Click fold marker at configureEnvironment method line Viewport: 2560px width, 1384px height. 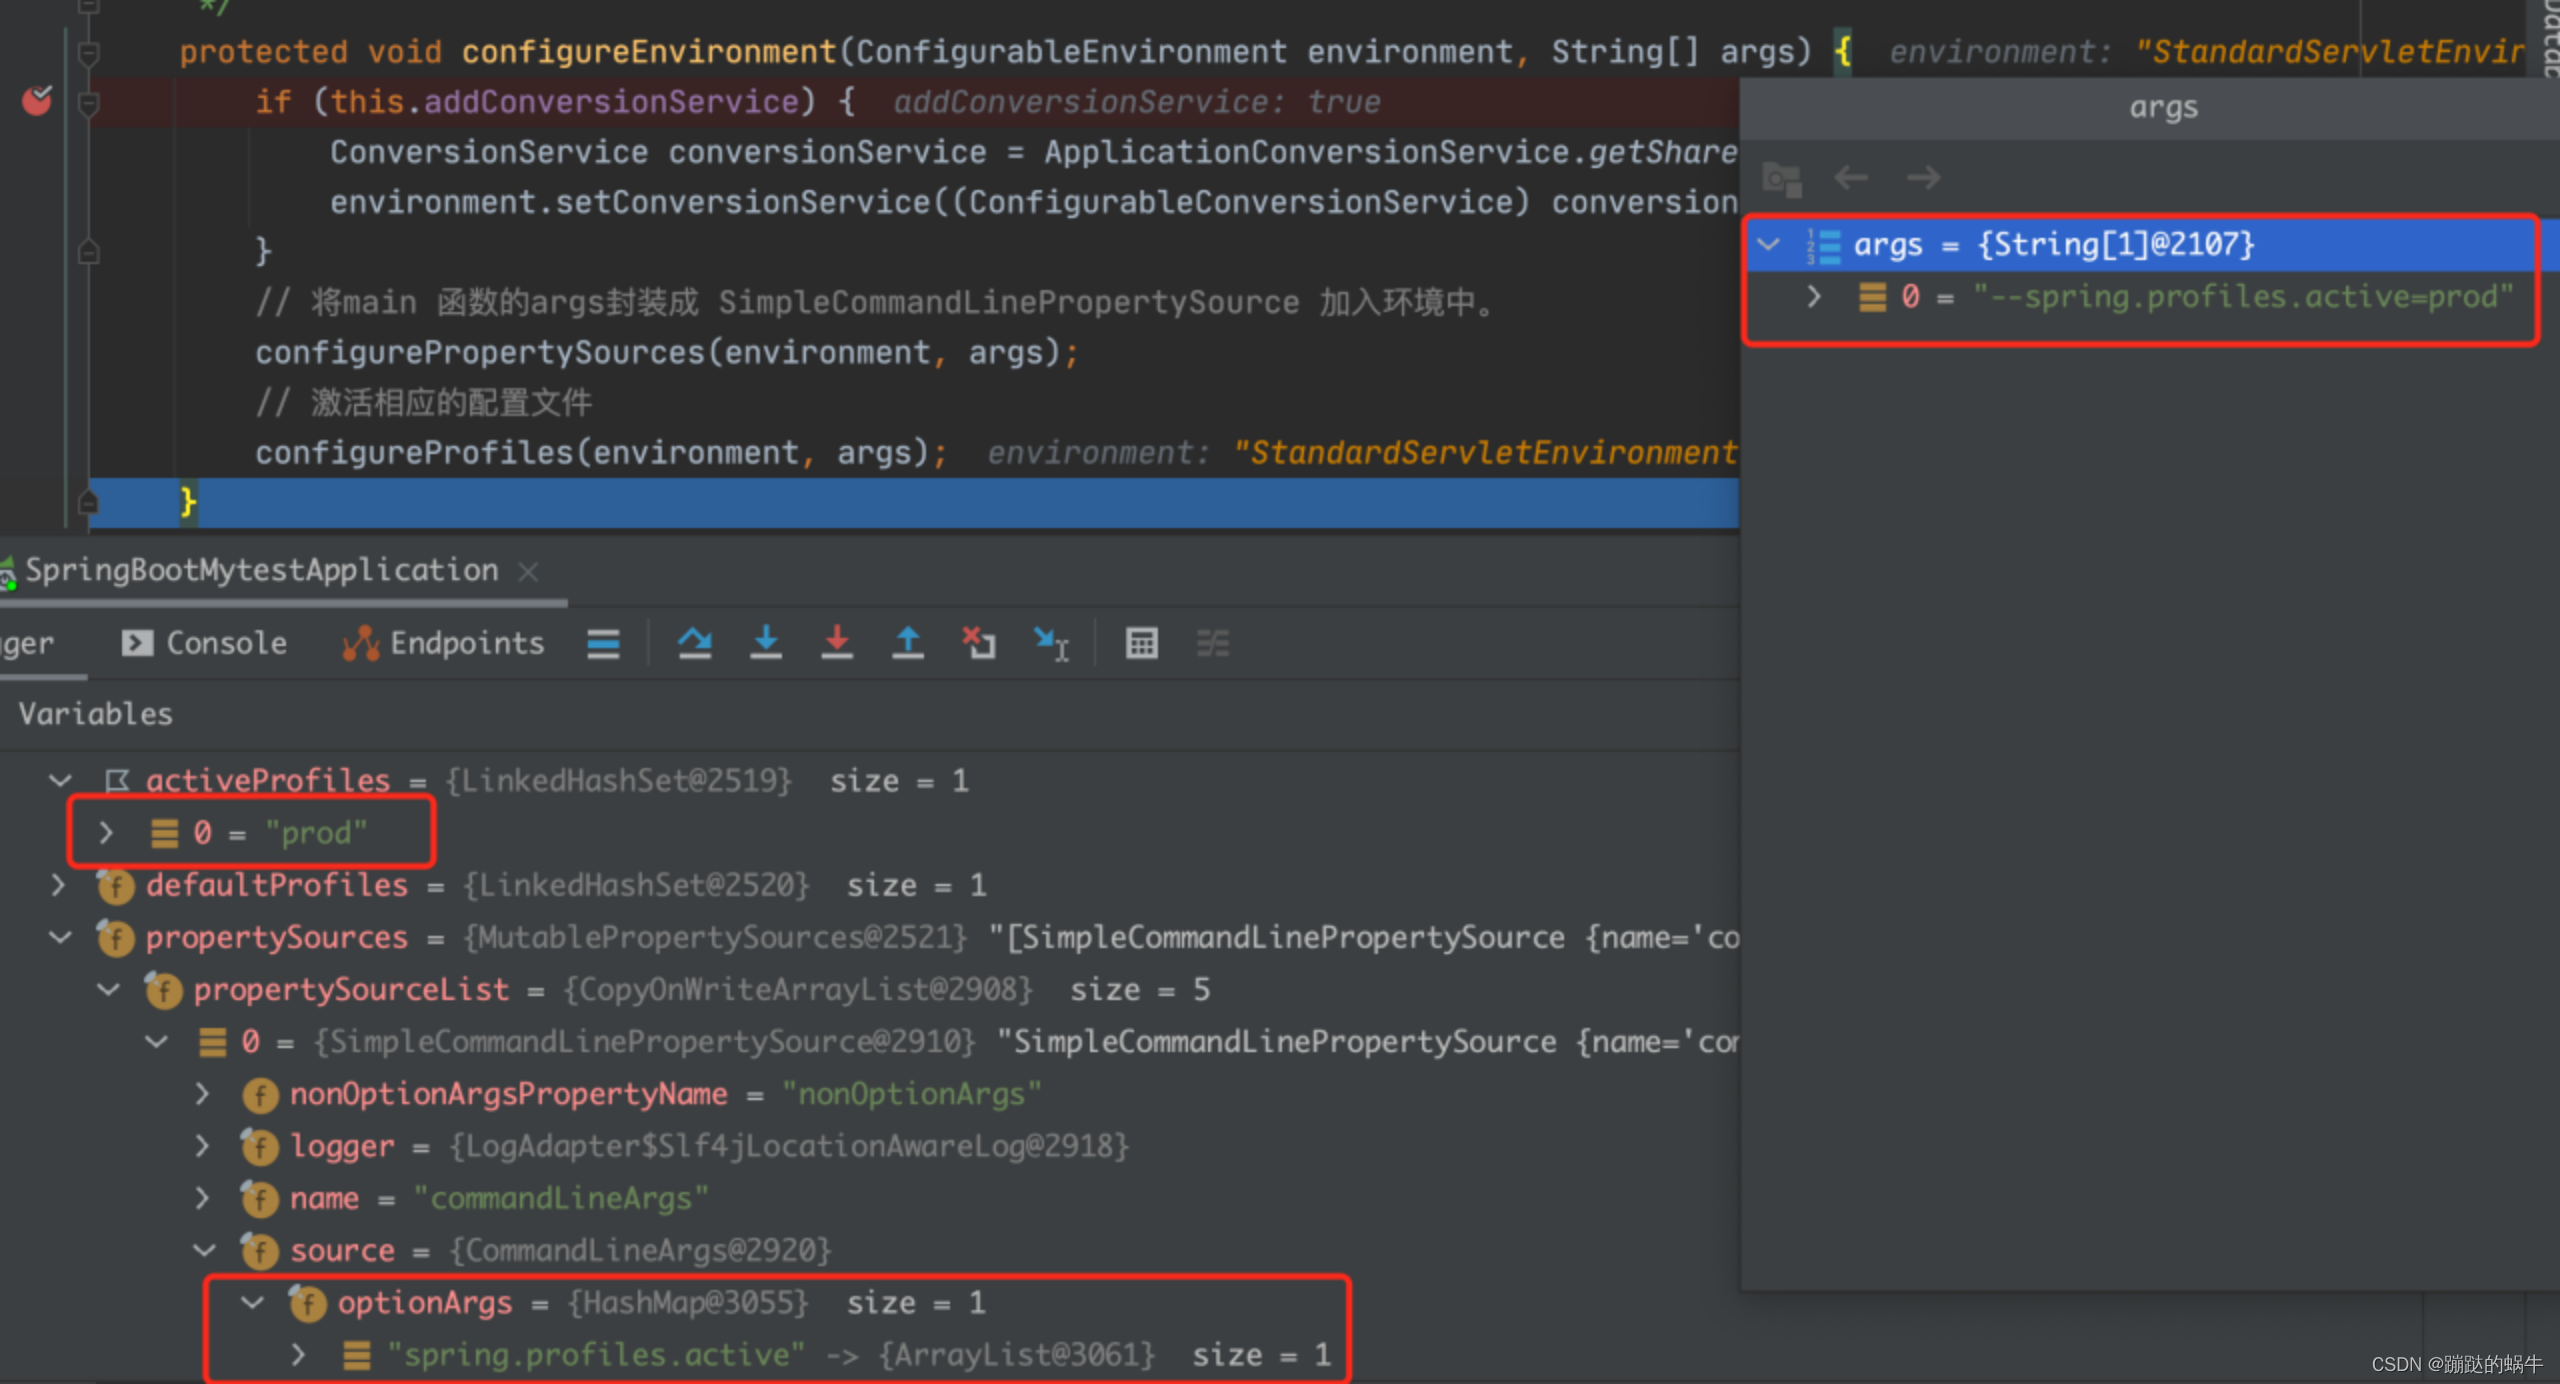pyautogui.click(x=88, y=52)
